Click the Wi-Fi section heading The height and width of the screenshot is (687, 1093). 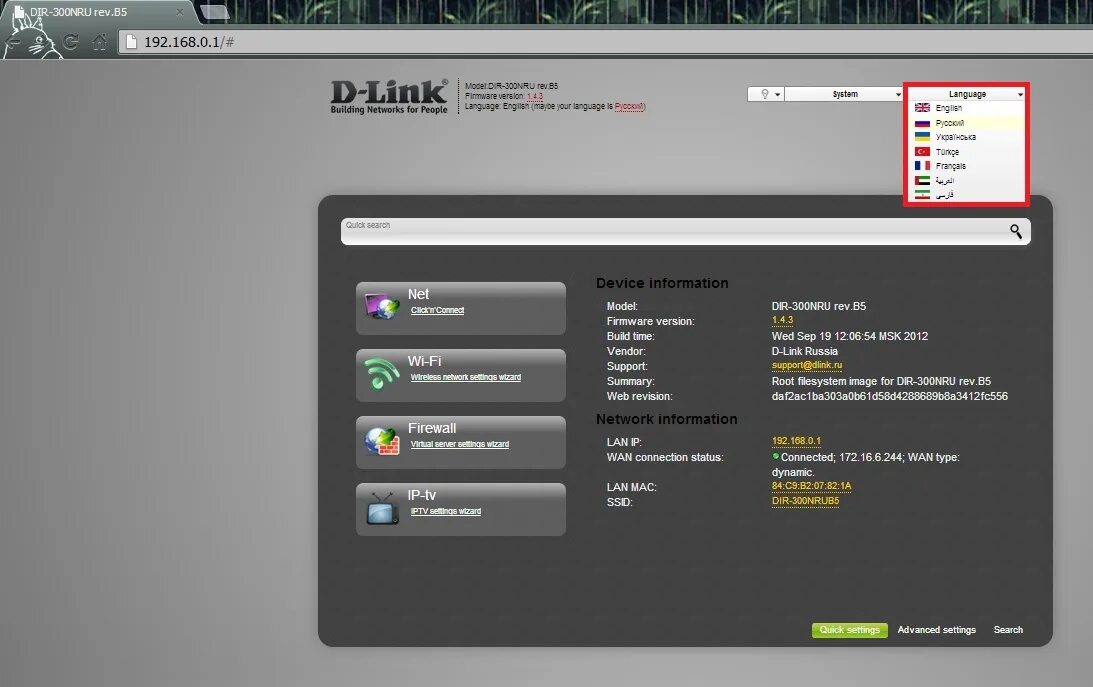[425, 361]
